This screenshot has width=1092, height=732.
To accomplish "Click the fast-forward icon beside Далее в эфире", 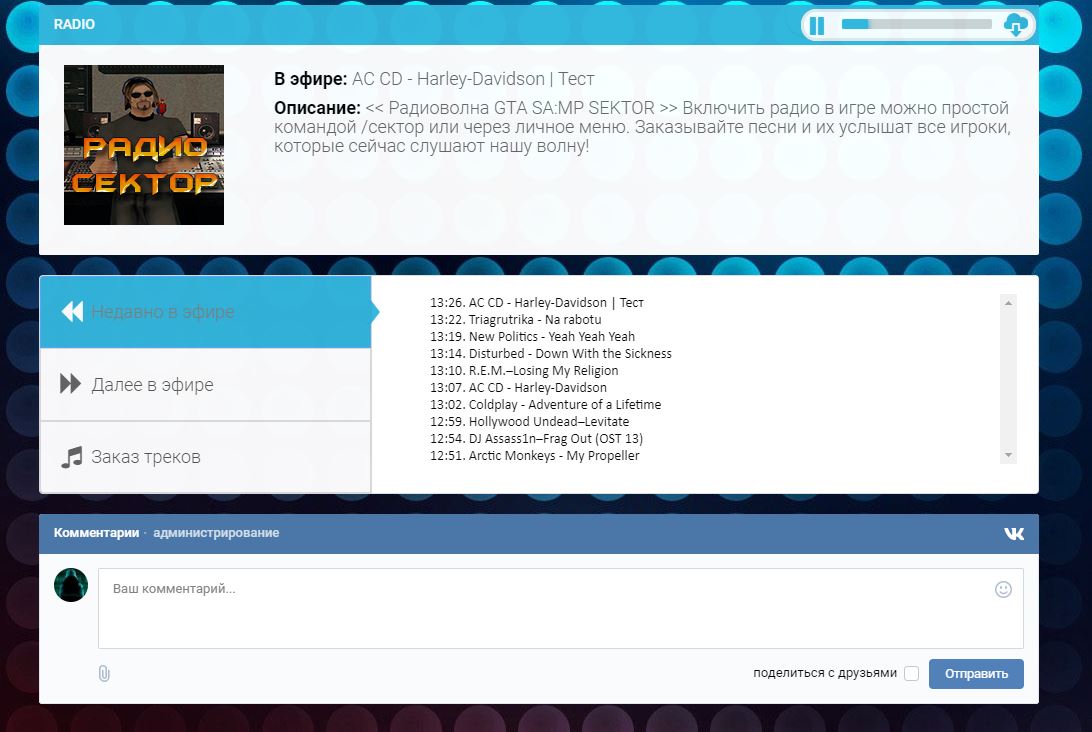I will [x=70, y=384].
